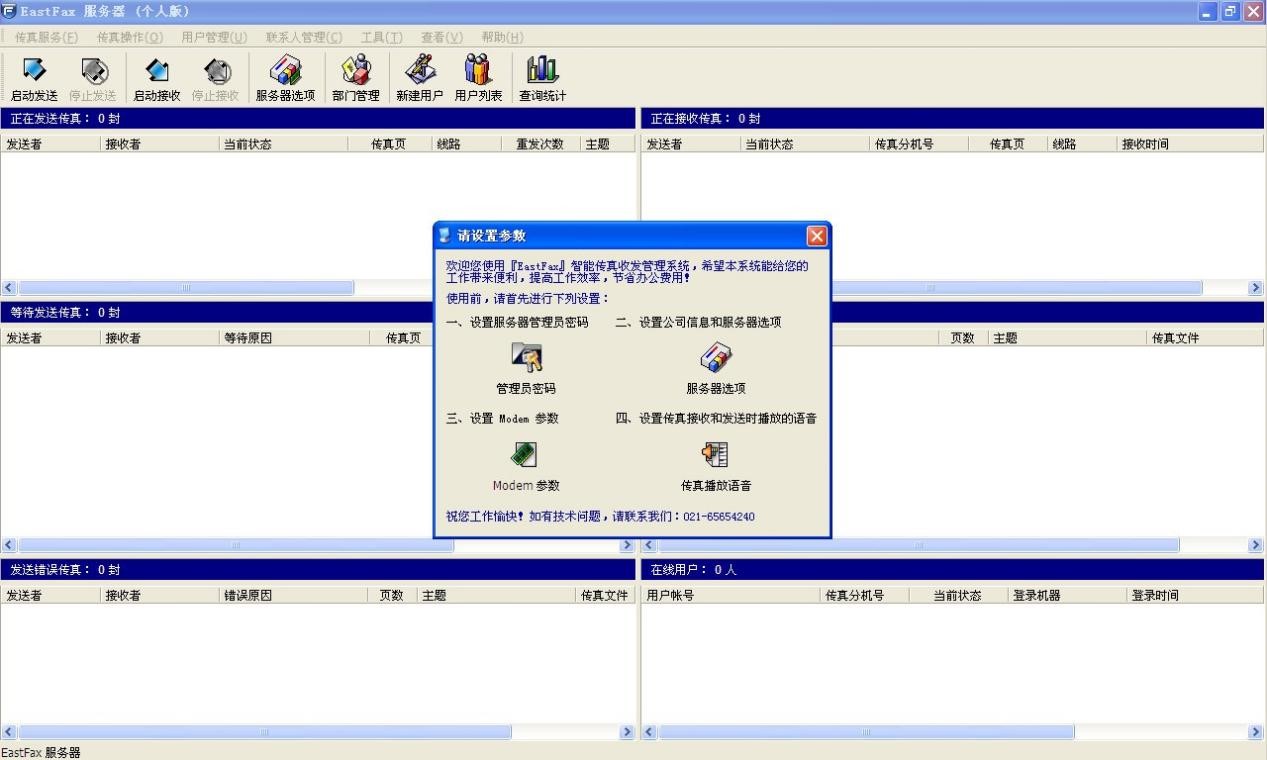The height and width of the screenshot is (760, 1267).
Task: Click the 启动接收 toolbar icon
Action: [x=157, y=70]
